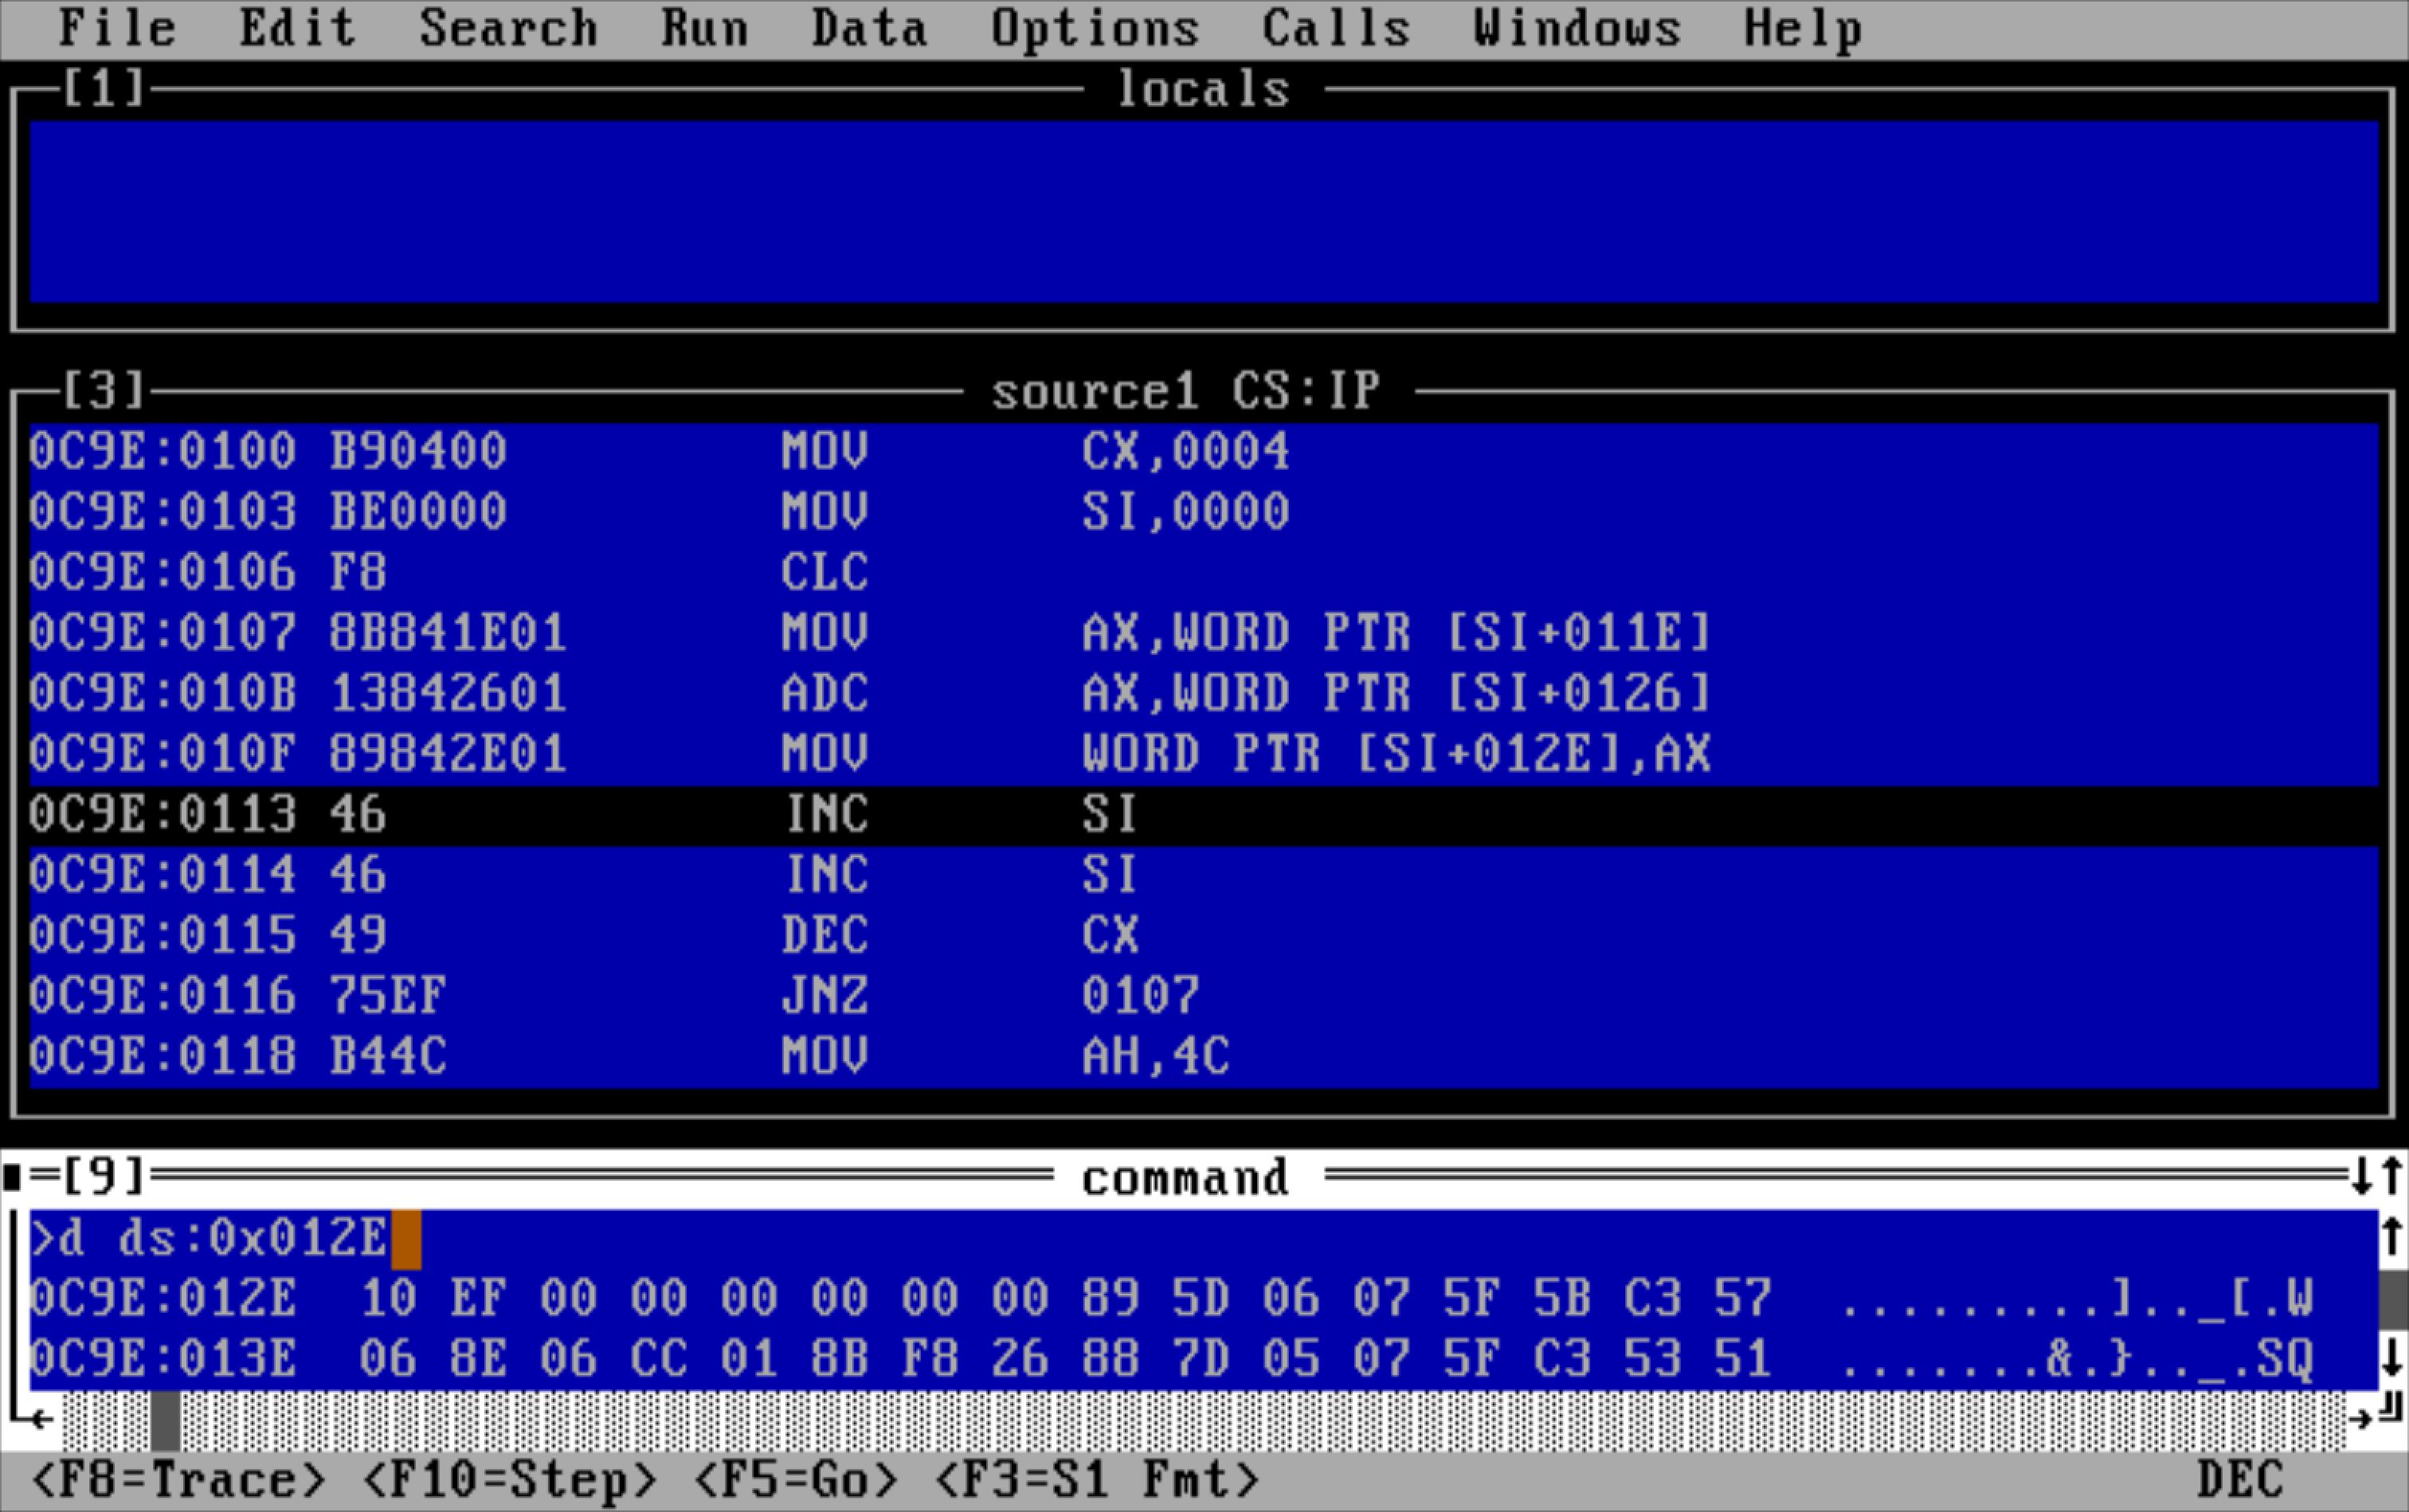Select the MOV SI,0000 line
This screenshot has width=2409, height=1512.
pyautogui.click(x=1204, y=512)
